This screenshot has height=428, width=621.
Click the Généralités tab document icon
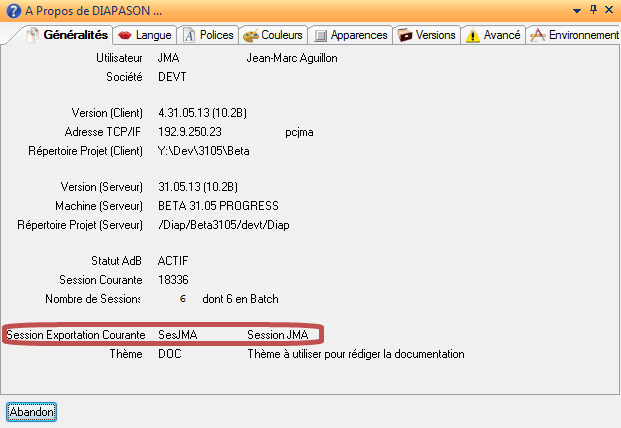point(33,35)
